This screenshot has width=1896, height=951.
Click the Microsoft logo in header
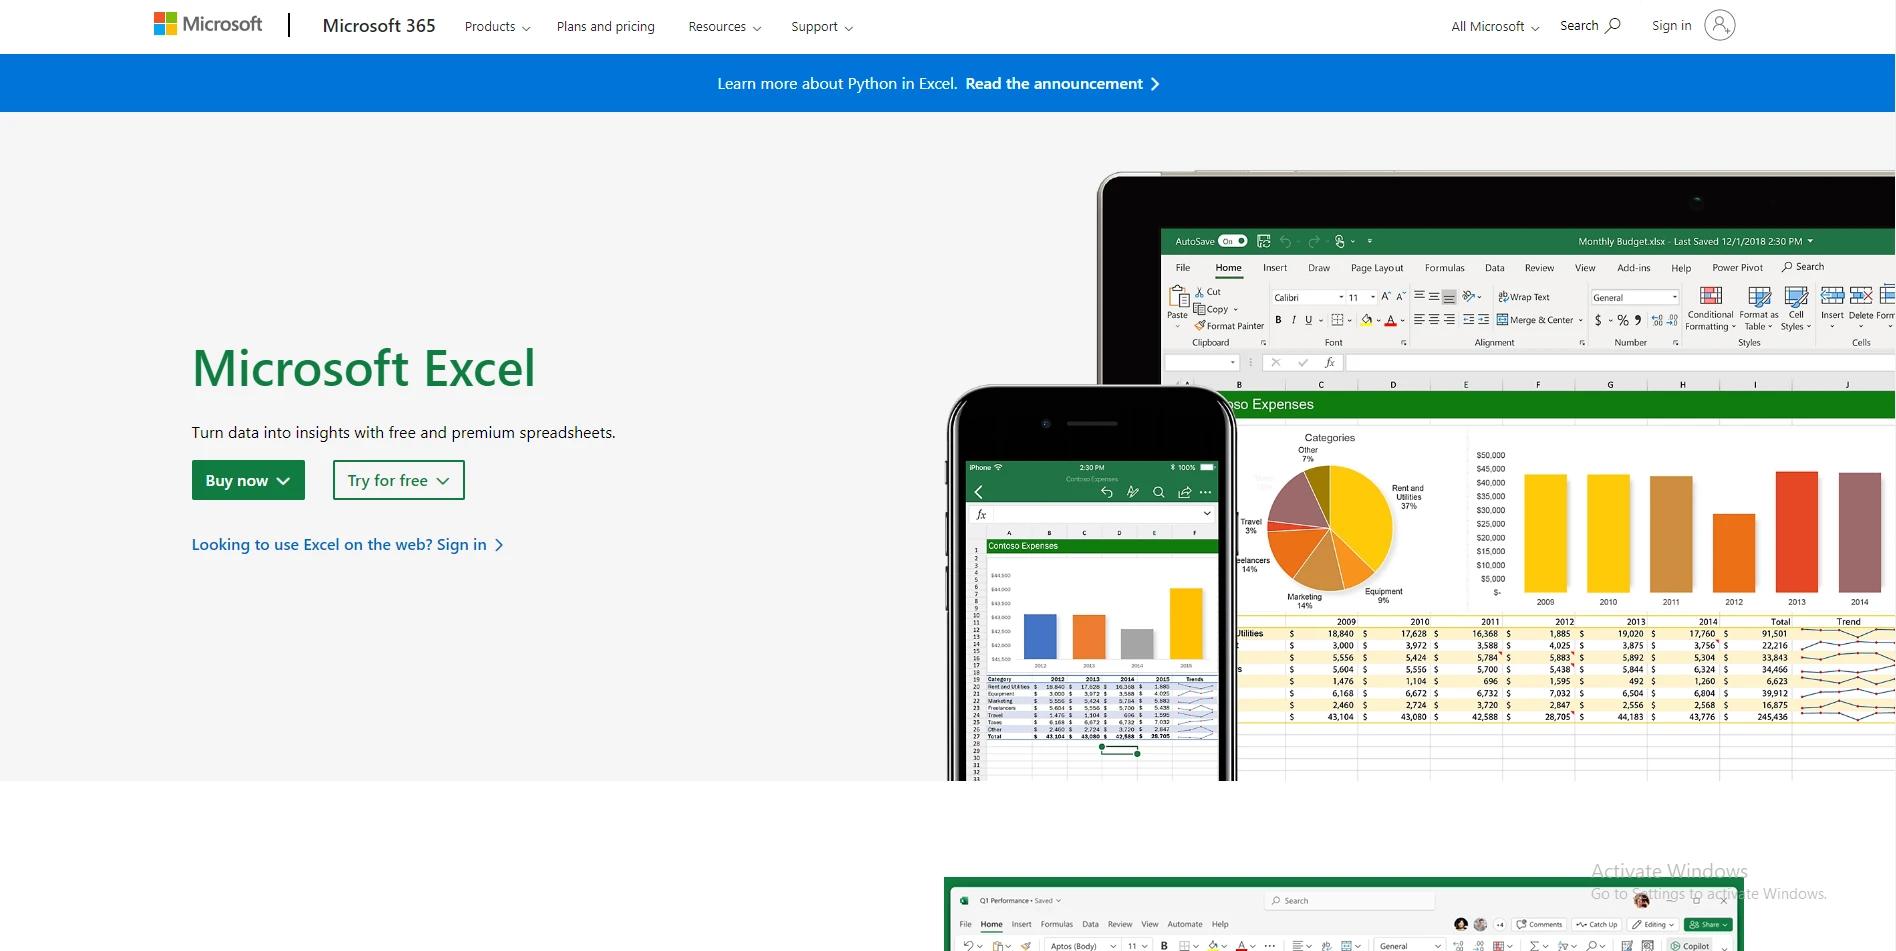click(x=208, y=24)
